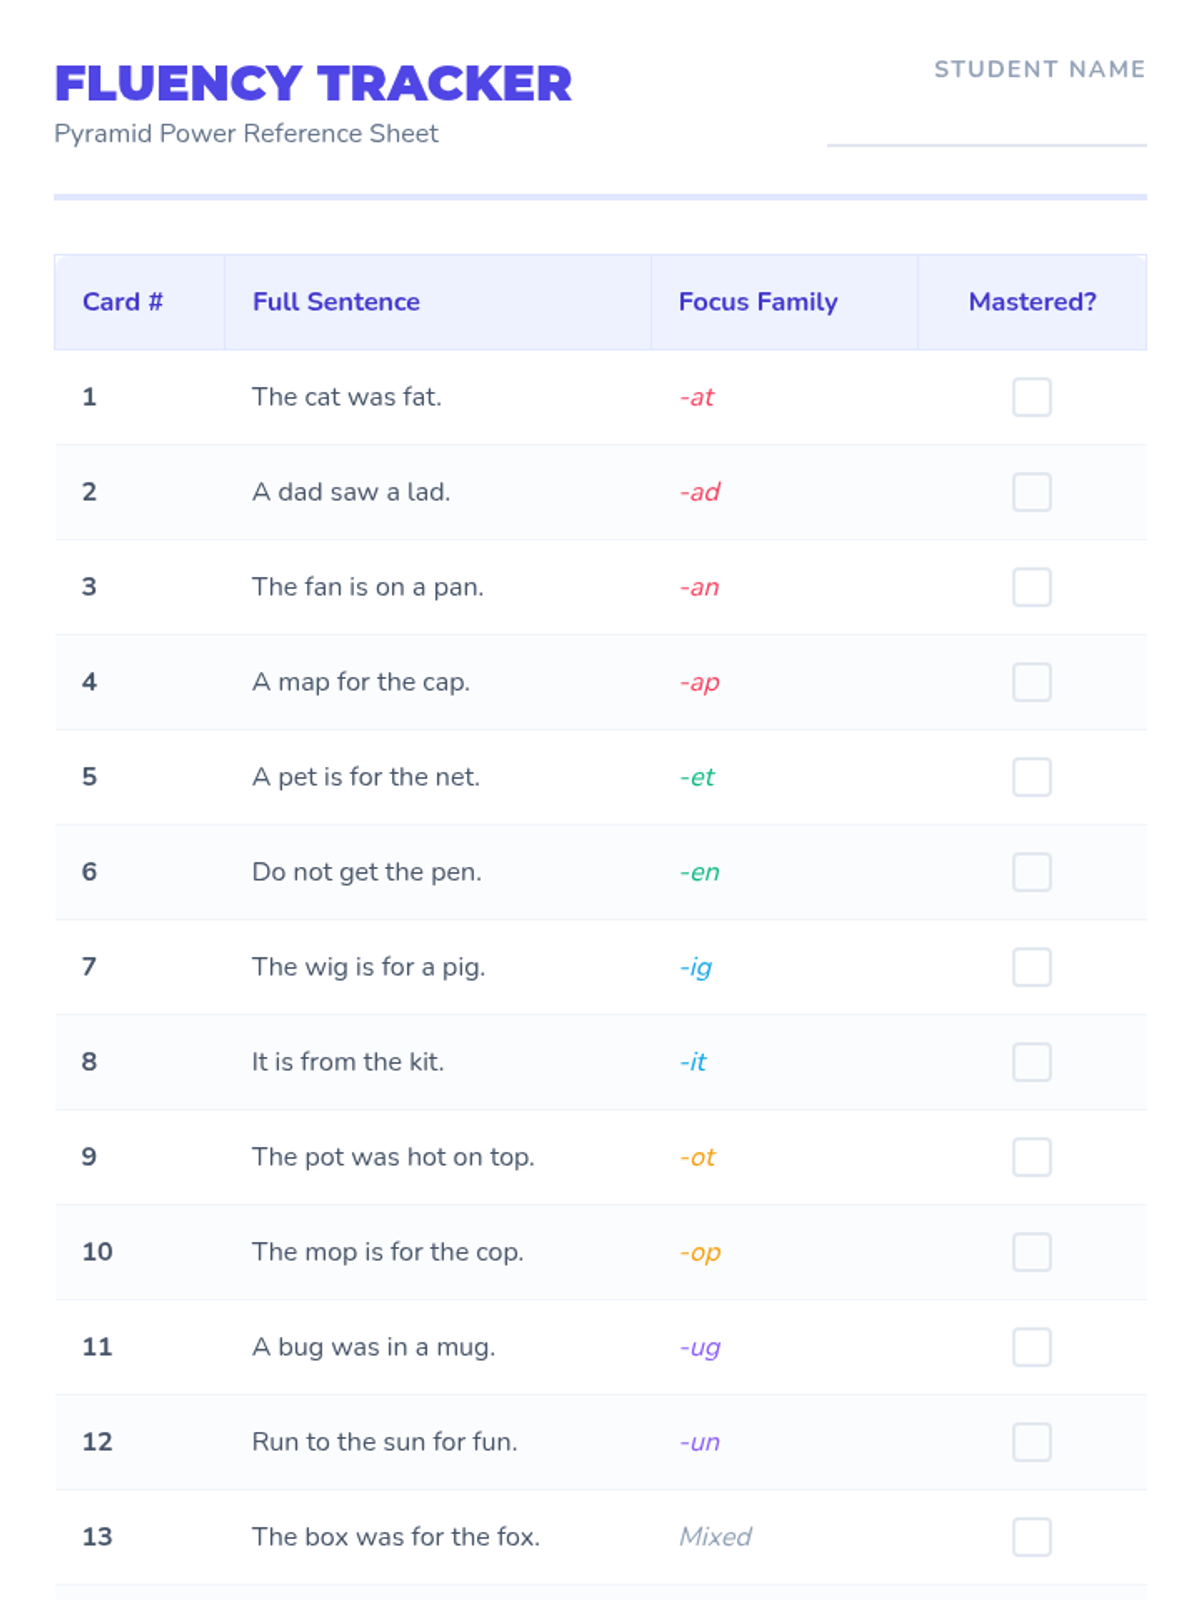1200x1600 pixels.
Task: Mark card 13 Mixed sentence as mastered
Action: tap(1031, 1537)
